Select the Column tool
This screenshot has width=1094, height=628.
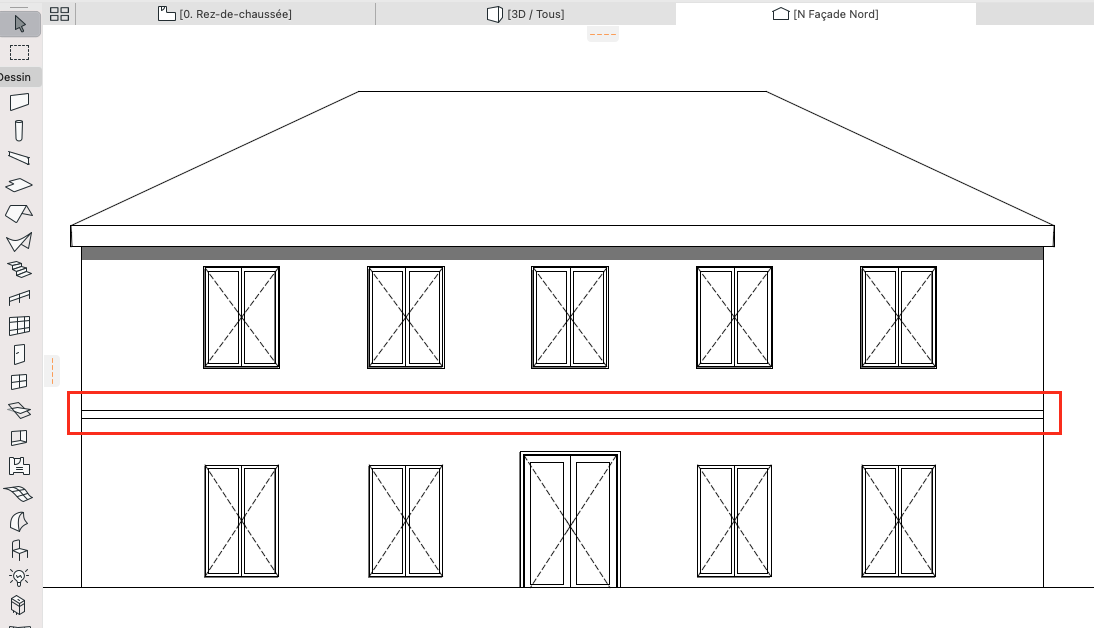[20, 130]
